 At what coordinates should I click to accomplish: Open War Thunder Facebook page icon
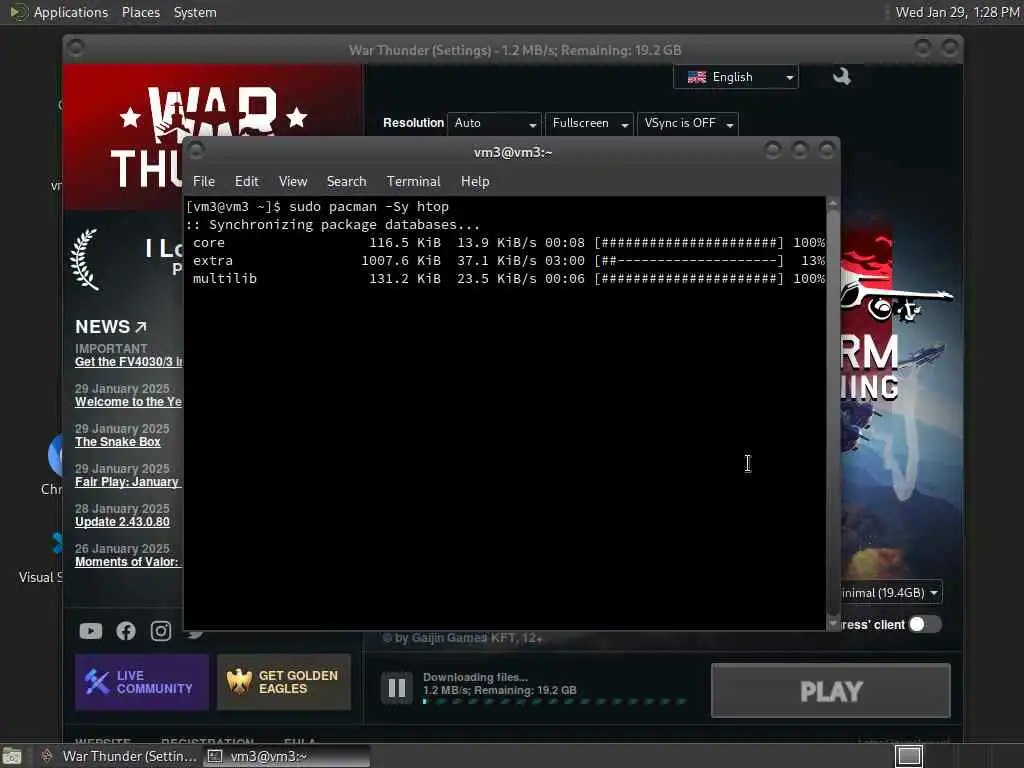click(x=126, y=631)
